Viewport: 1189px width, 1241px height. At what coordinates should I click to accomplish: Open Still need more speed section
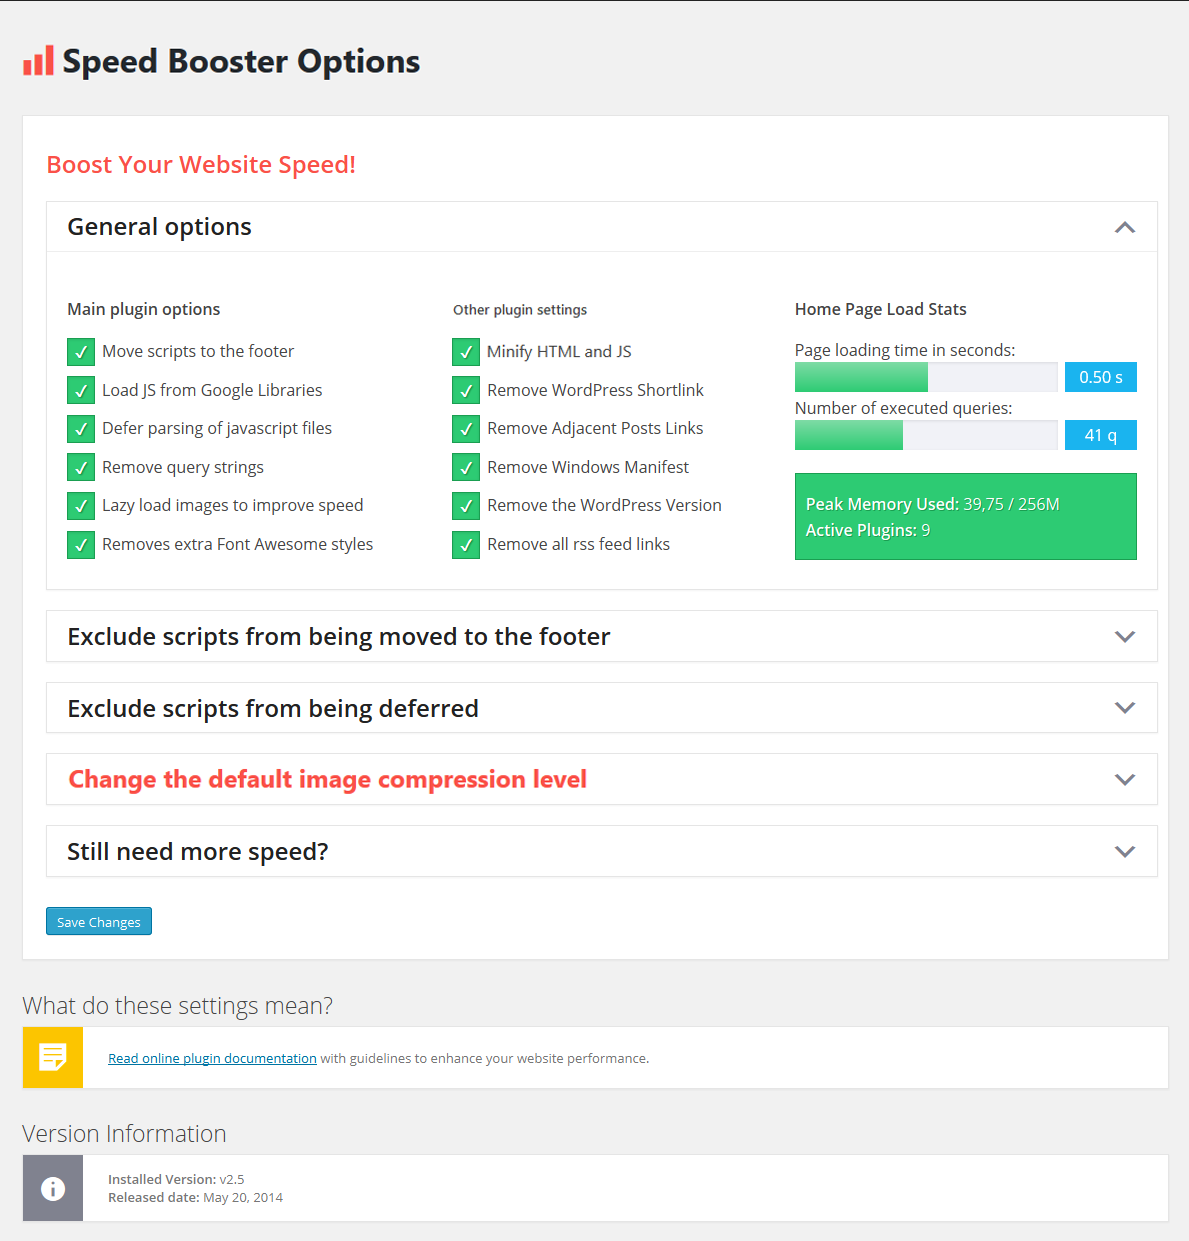tap(1124, 852)
